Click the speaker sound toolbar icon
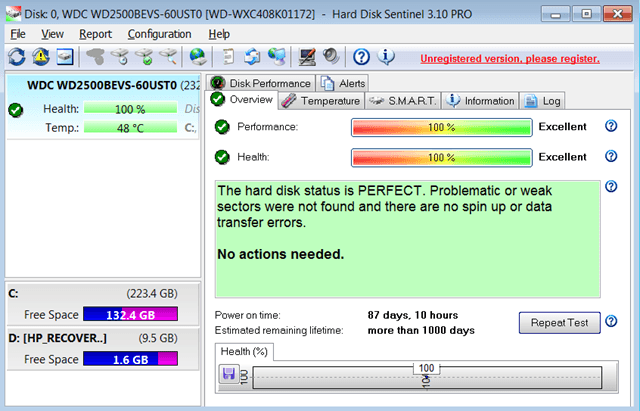The width and height of the screenshot is (640, 411). tap(331, 57)
